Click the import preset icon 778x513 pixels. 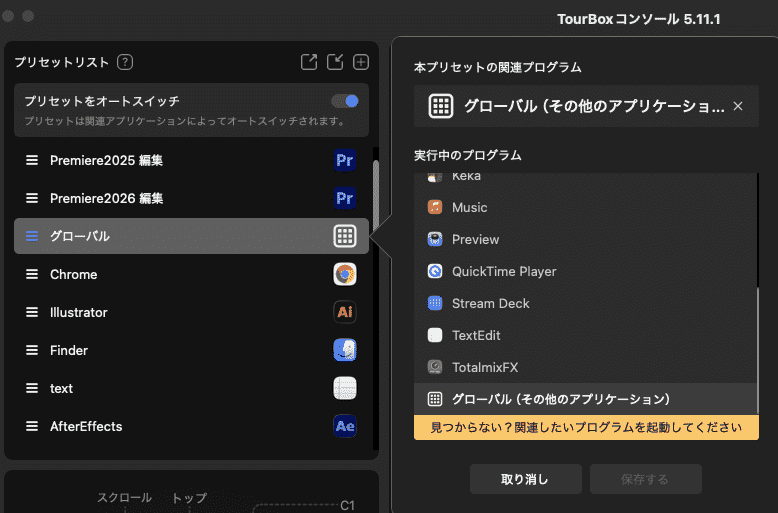tap(335, 62)
